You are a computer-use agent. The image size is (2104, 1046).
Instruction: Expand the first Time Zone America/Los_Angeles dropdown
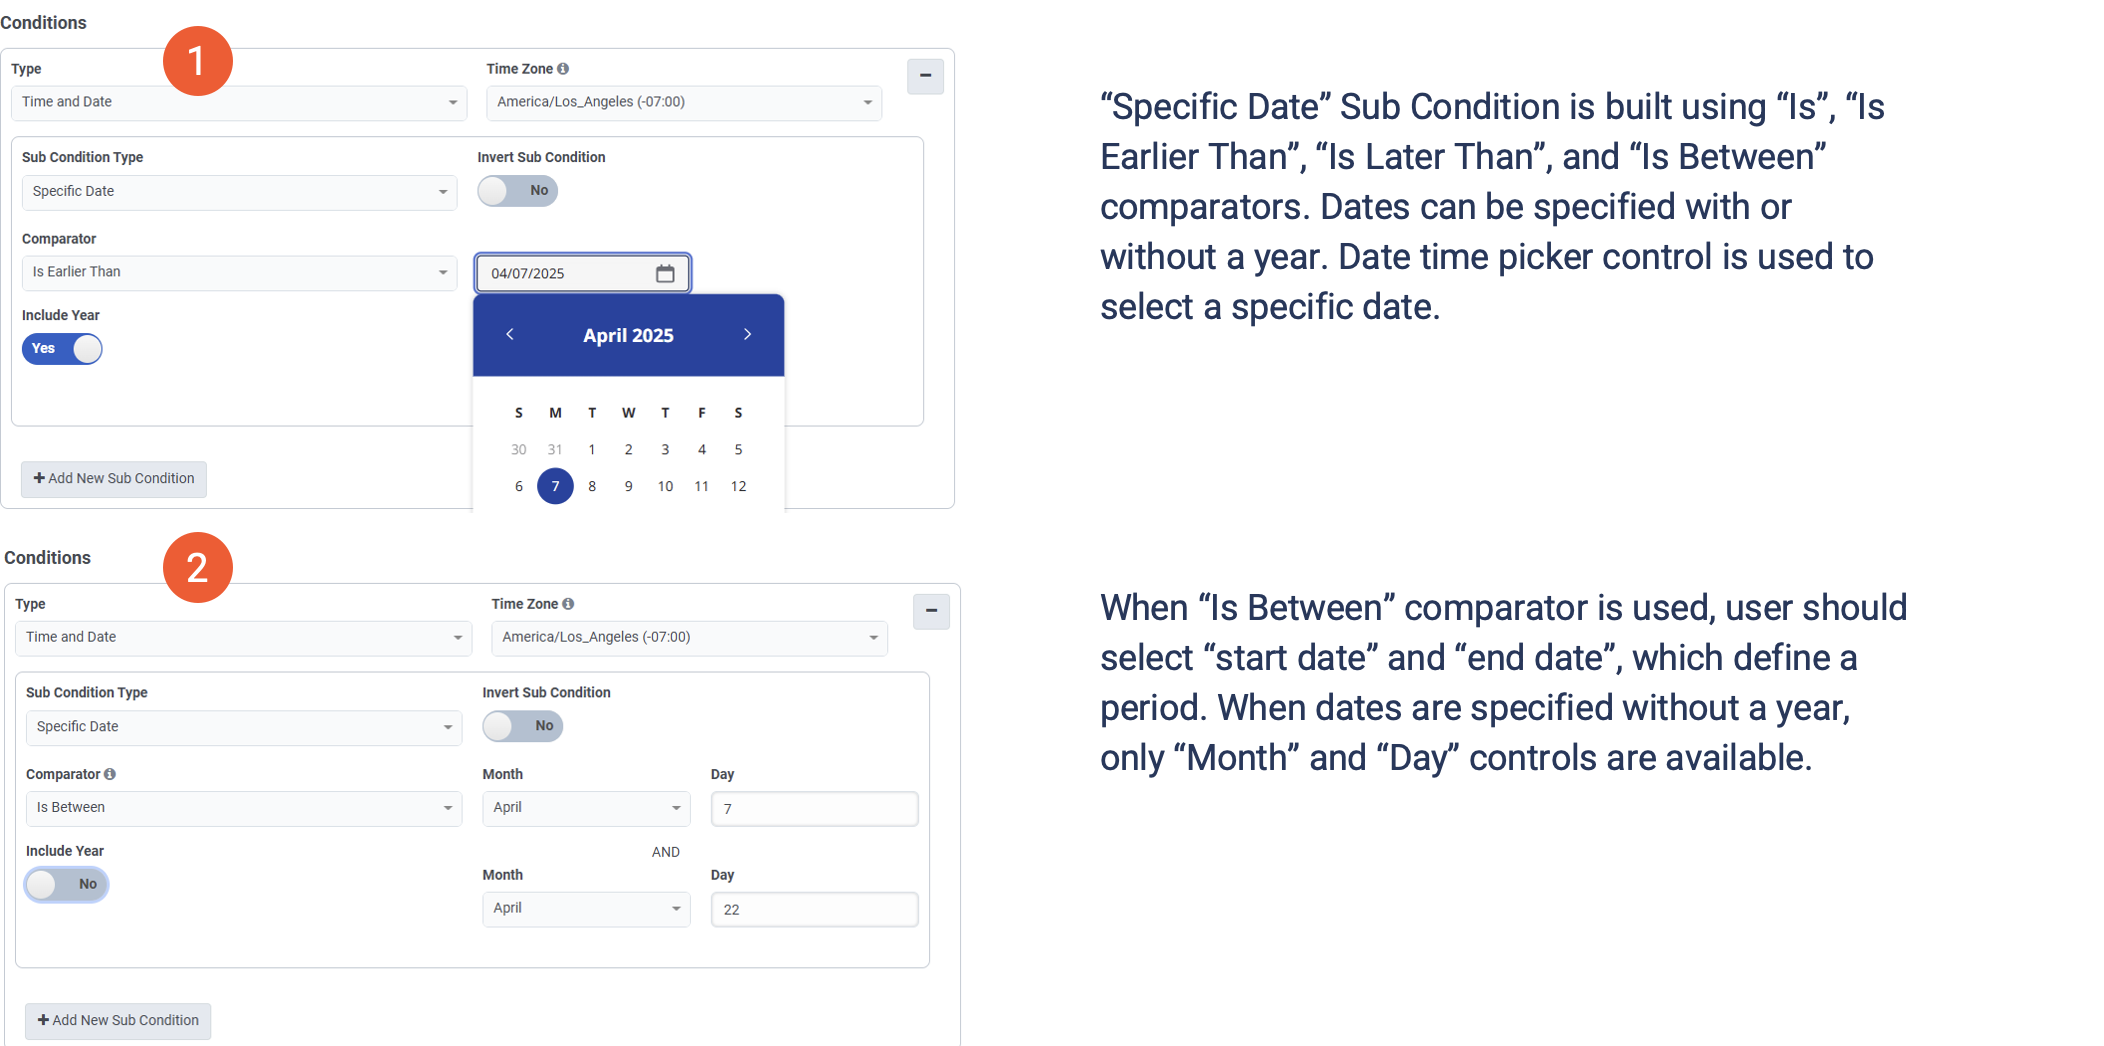click(684, 102)
